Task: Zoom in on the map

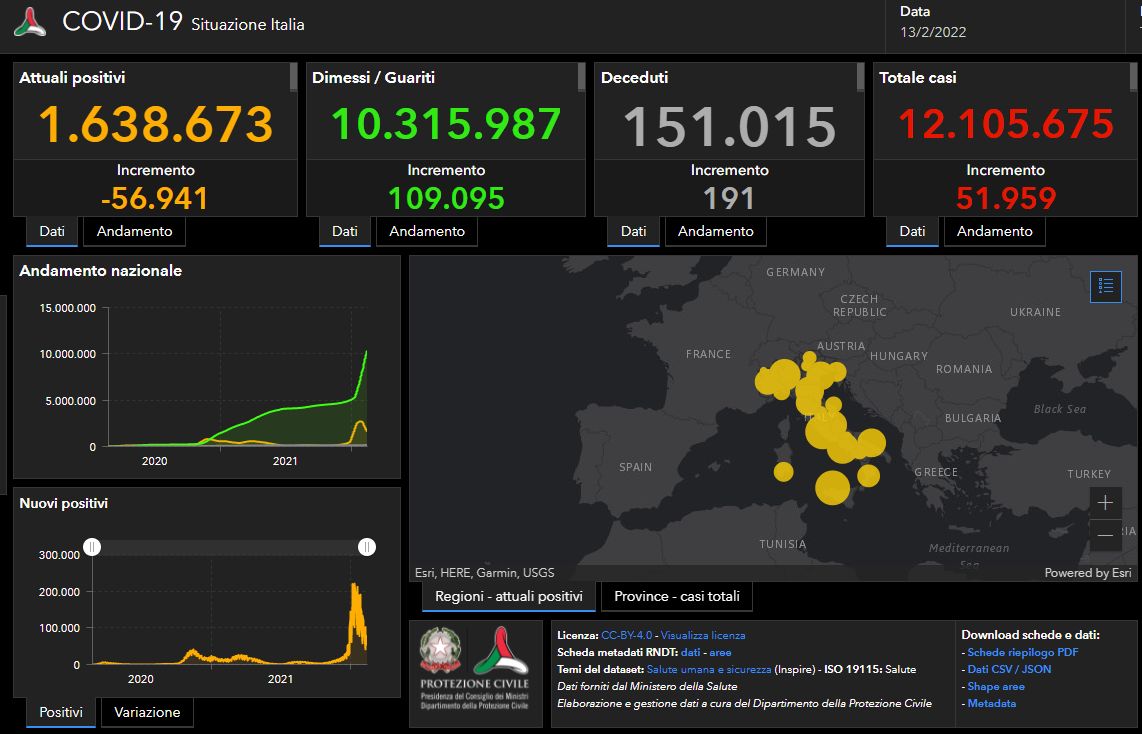Action: (1105, 502)
